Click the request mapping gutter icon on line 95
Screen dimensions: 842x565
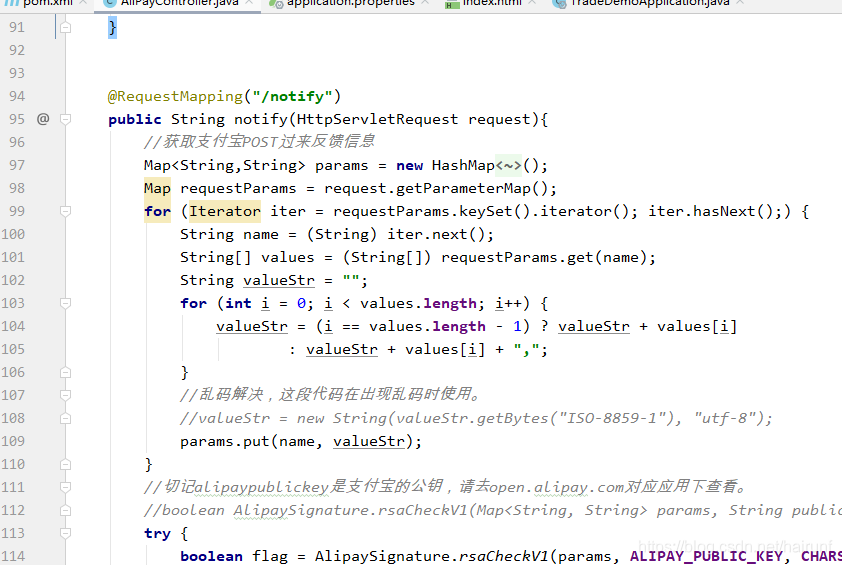[43, 119]
